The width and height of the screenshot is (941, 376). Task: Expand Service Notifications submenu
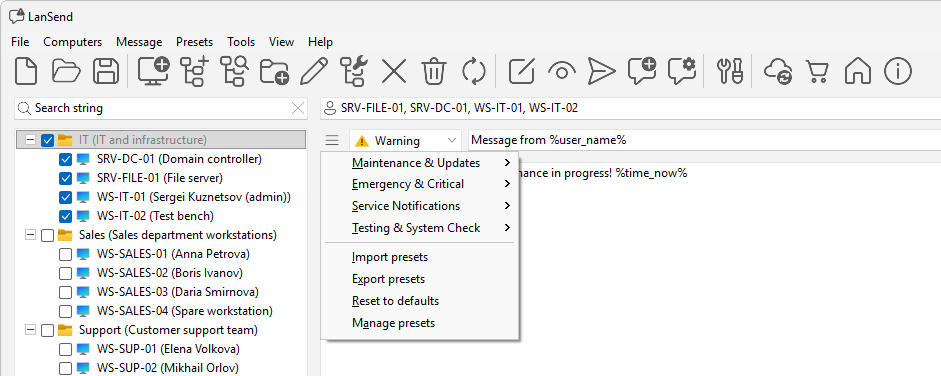click(420, 206)
